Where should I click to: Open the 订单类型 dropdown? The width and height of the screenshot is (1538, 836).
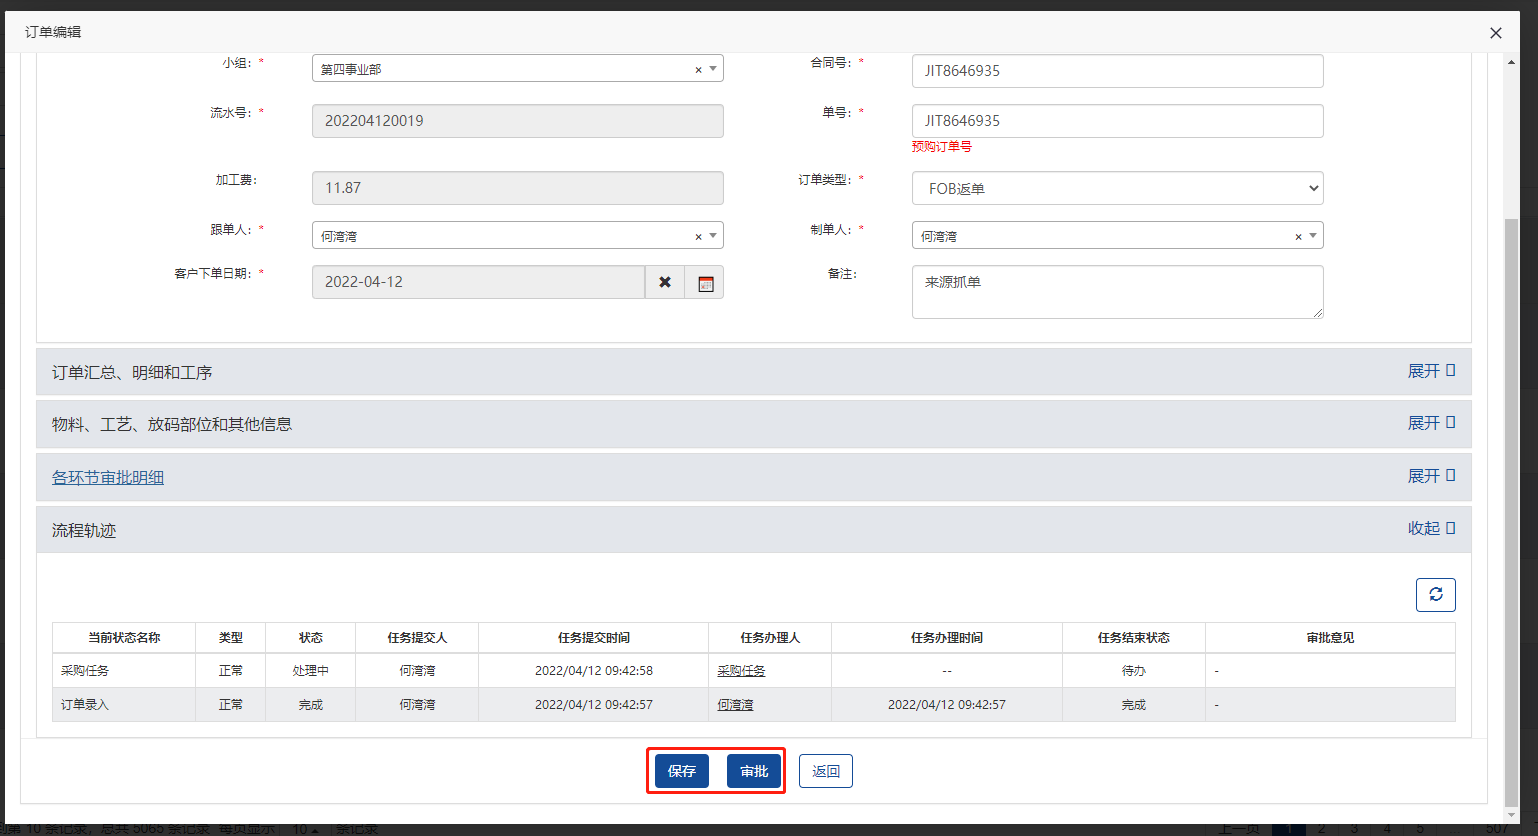[x=1117, y=188]
